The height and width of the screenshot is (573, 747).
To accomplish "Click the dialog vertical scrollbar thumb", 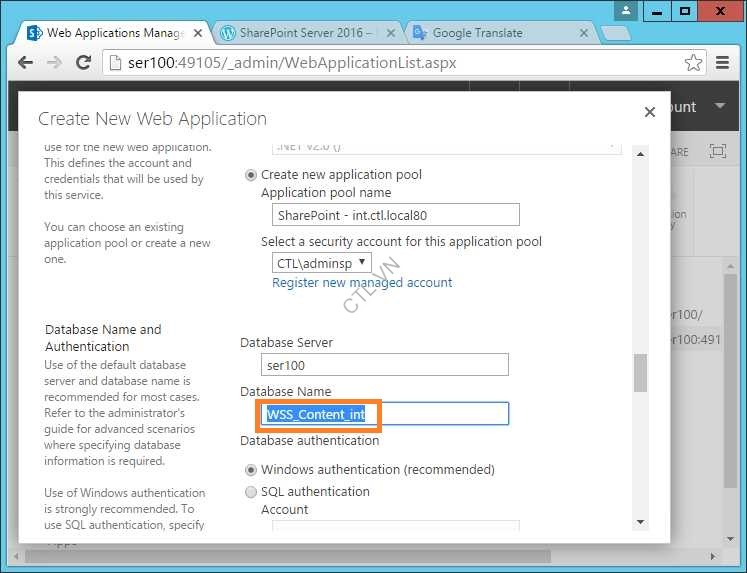I will (x=640, y=372).
